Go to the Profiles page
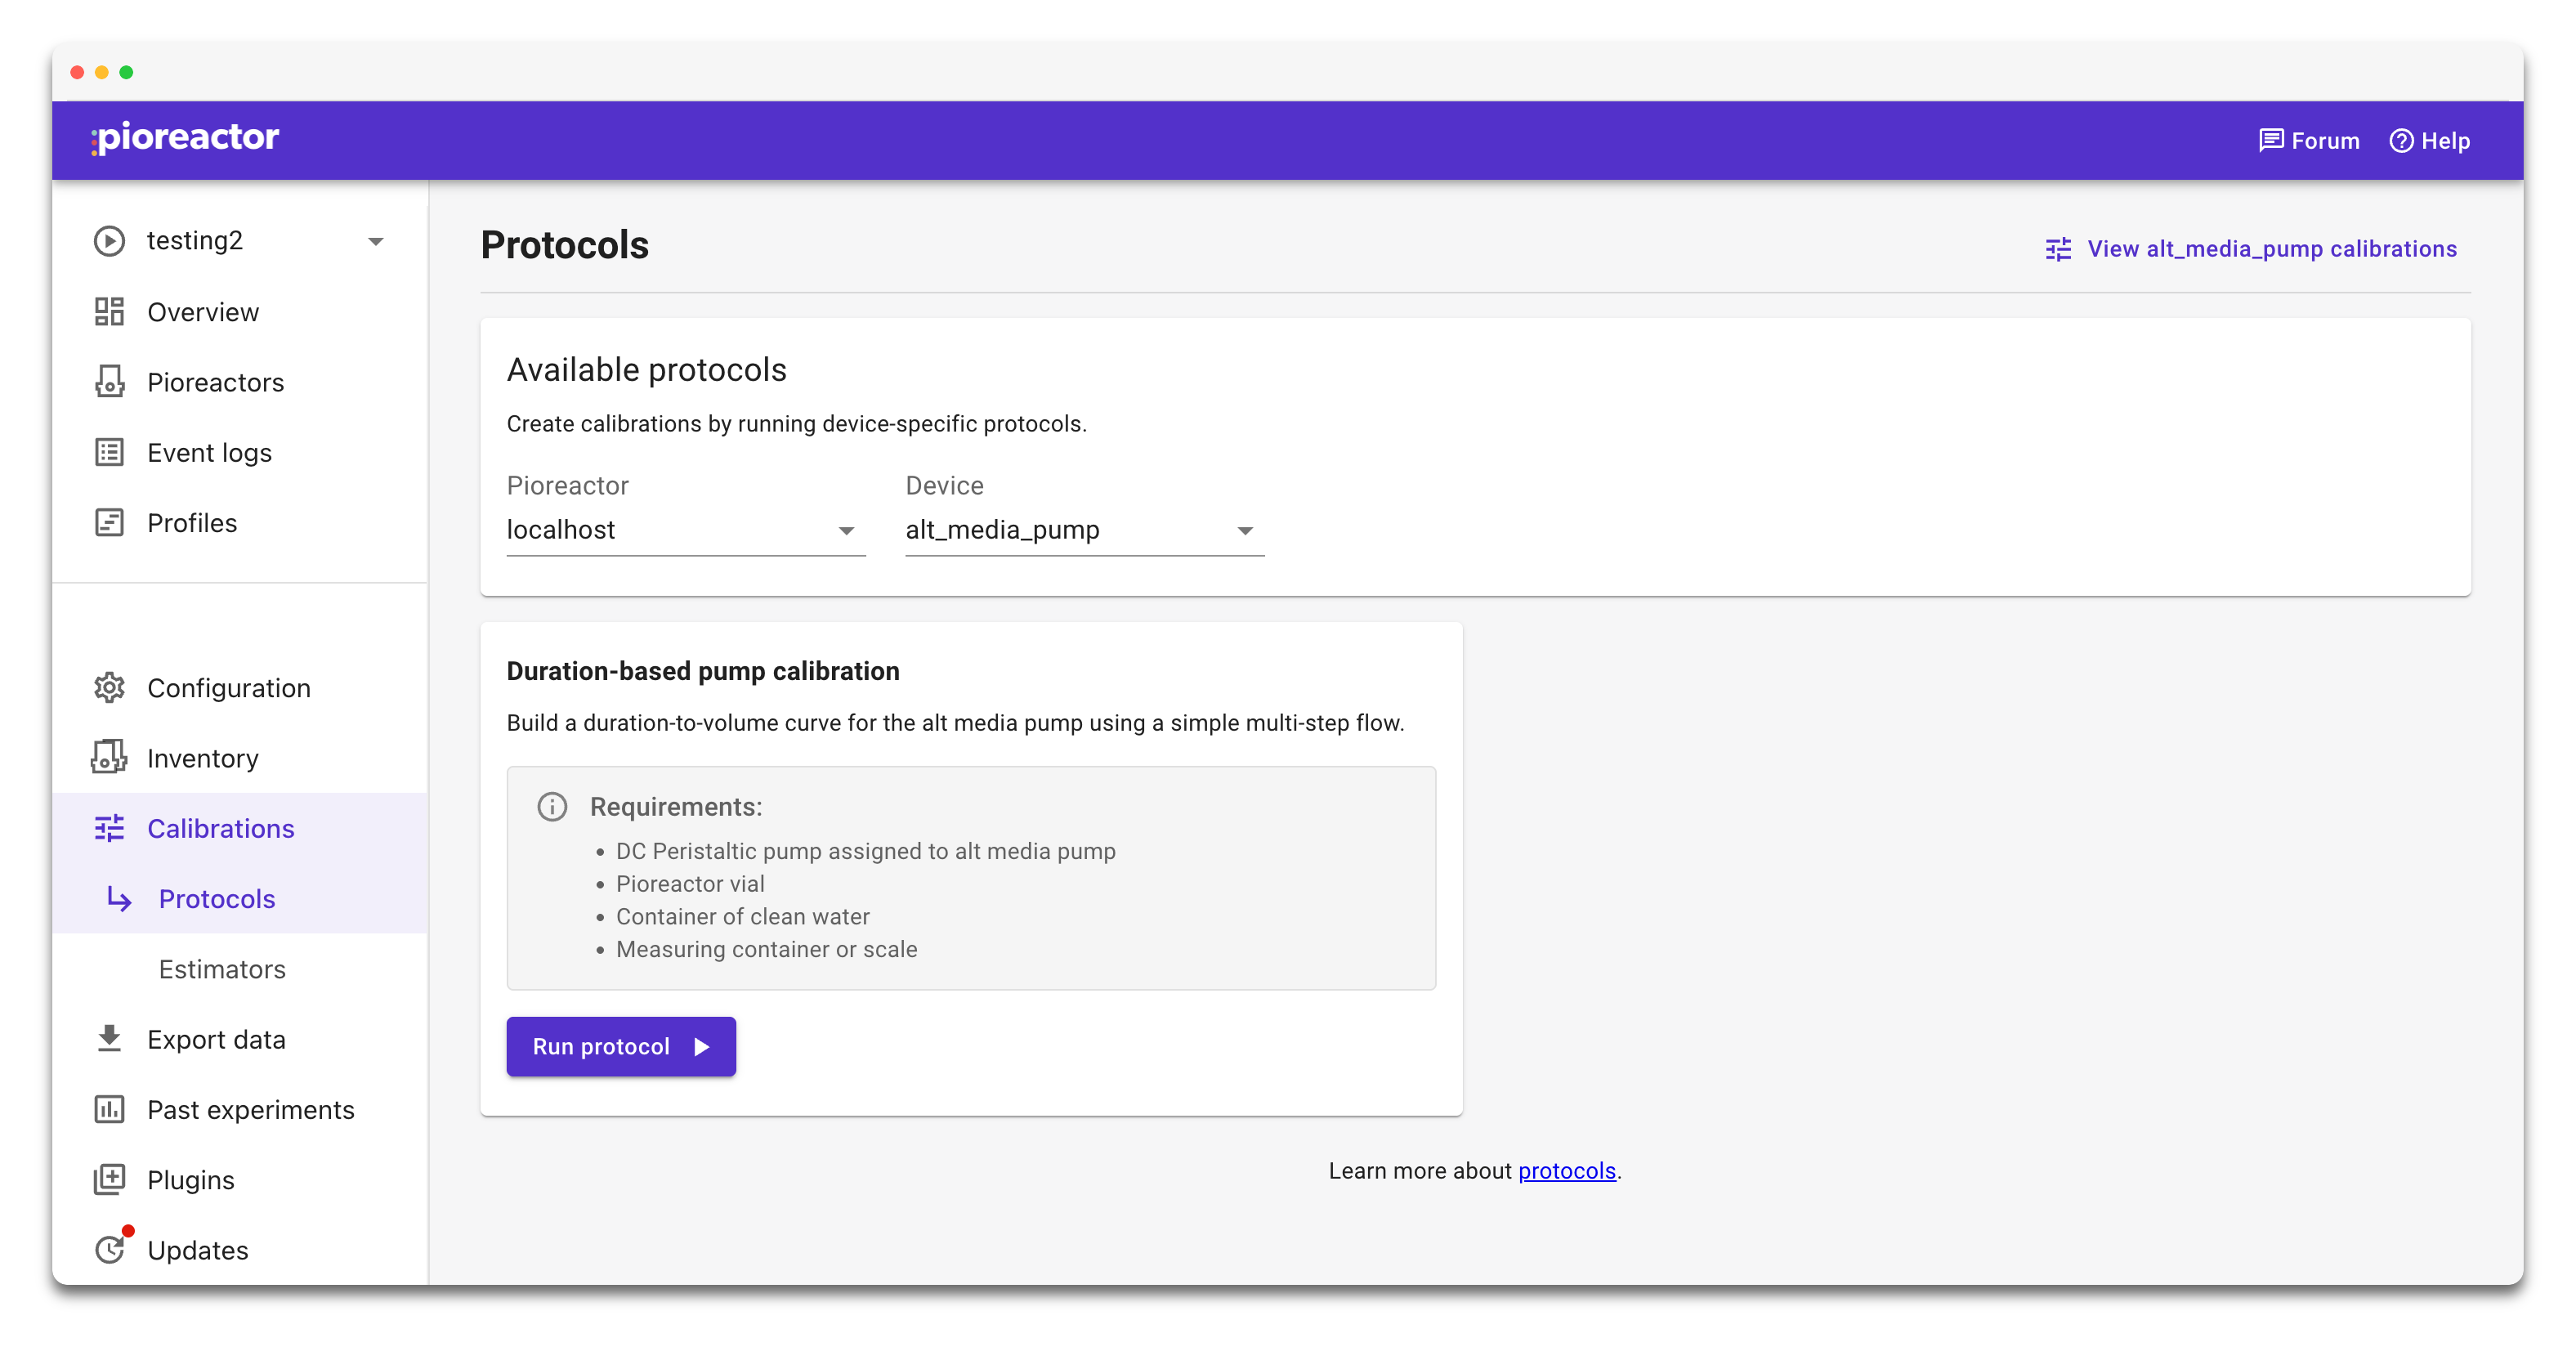 (x=192, y=522)
